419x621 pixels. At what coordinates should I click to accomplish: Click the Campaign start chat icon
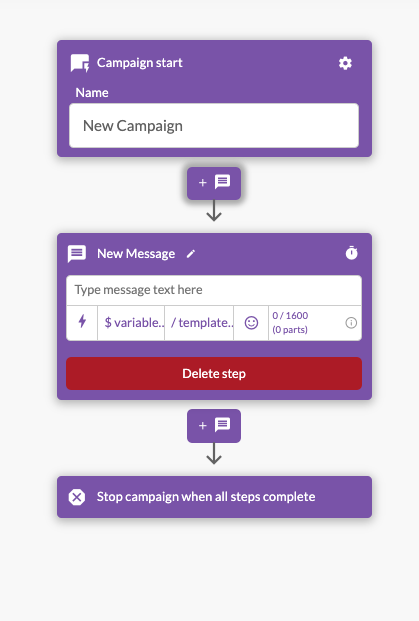pos(80,63)
